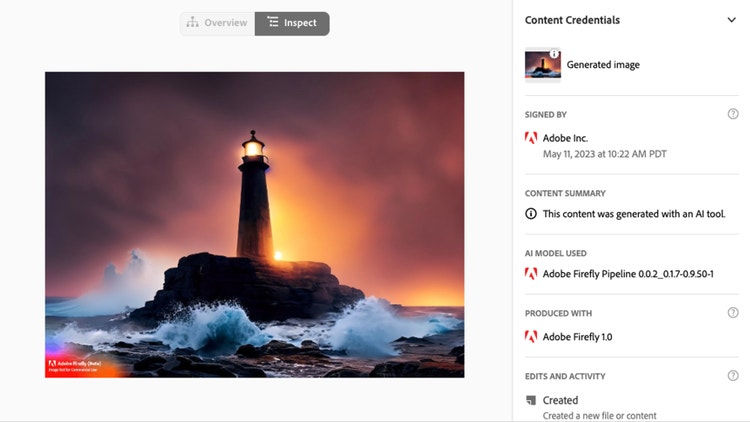
Task: Click the info badge on thumbnail
Action: (554, 54)
